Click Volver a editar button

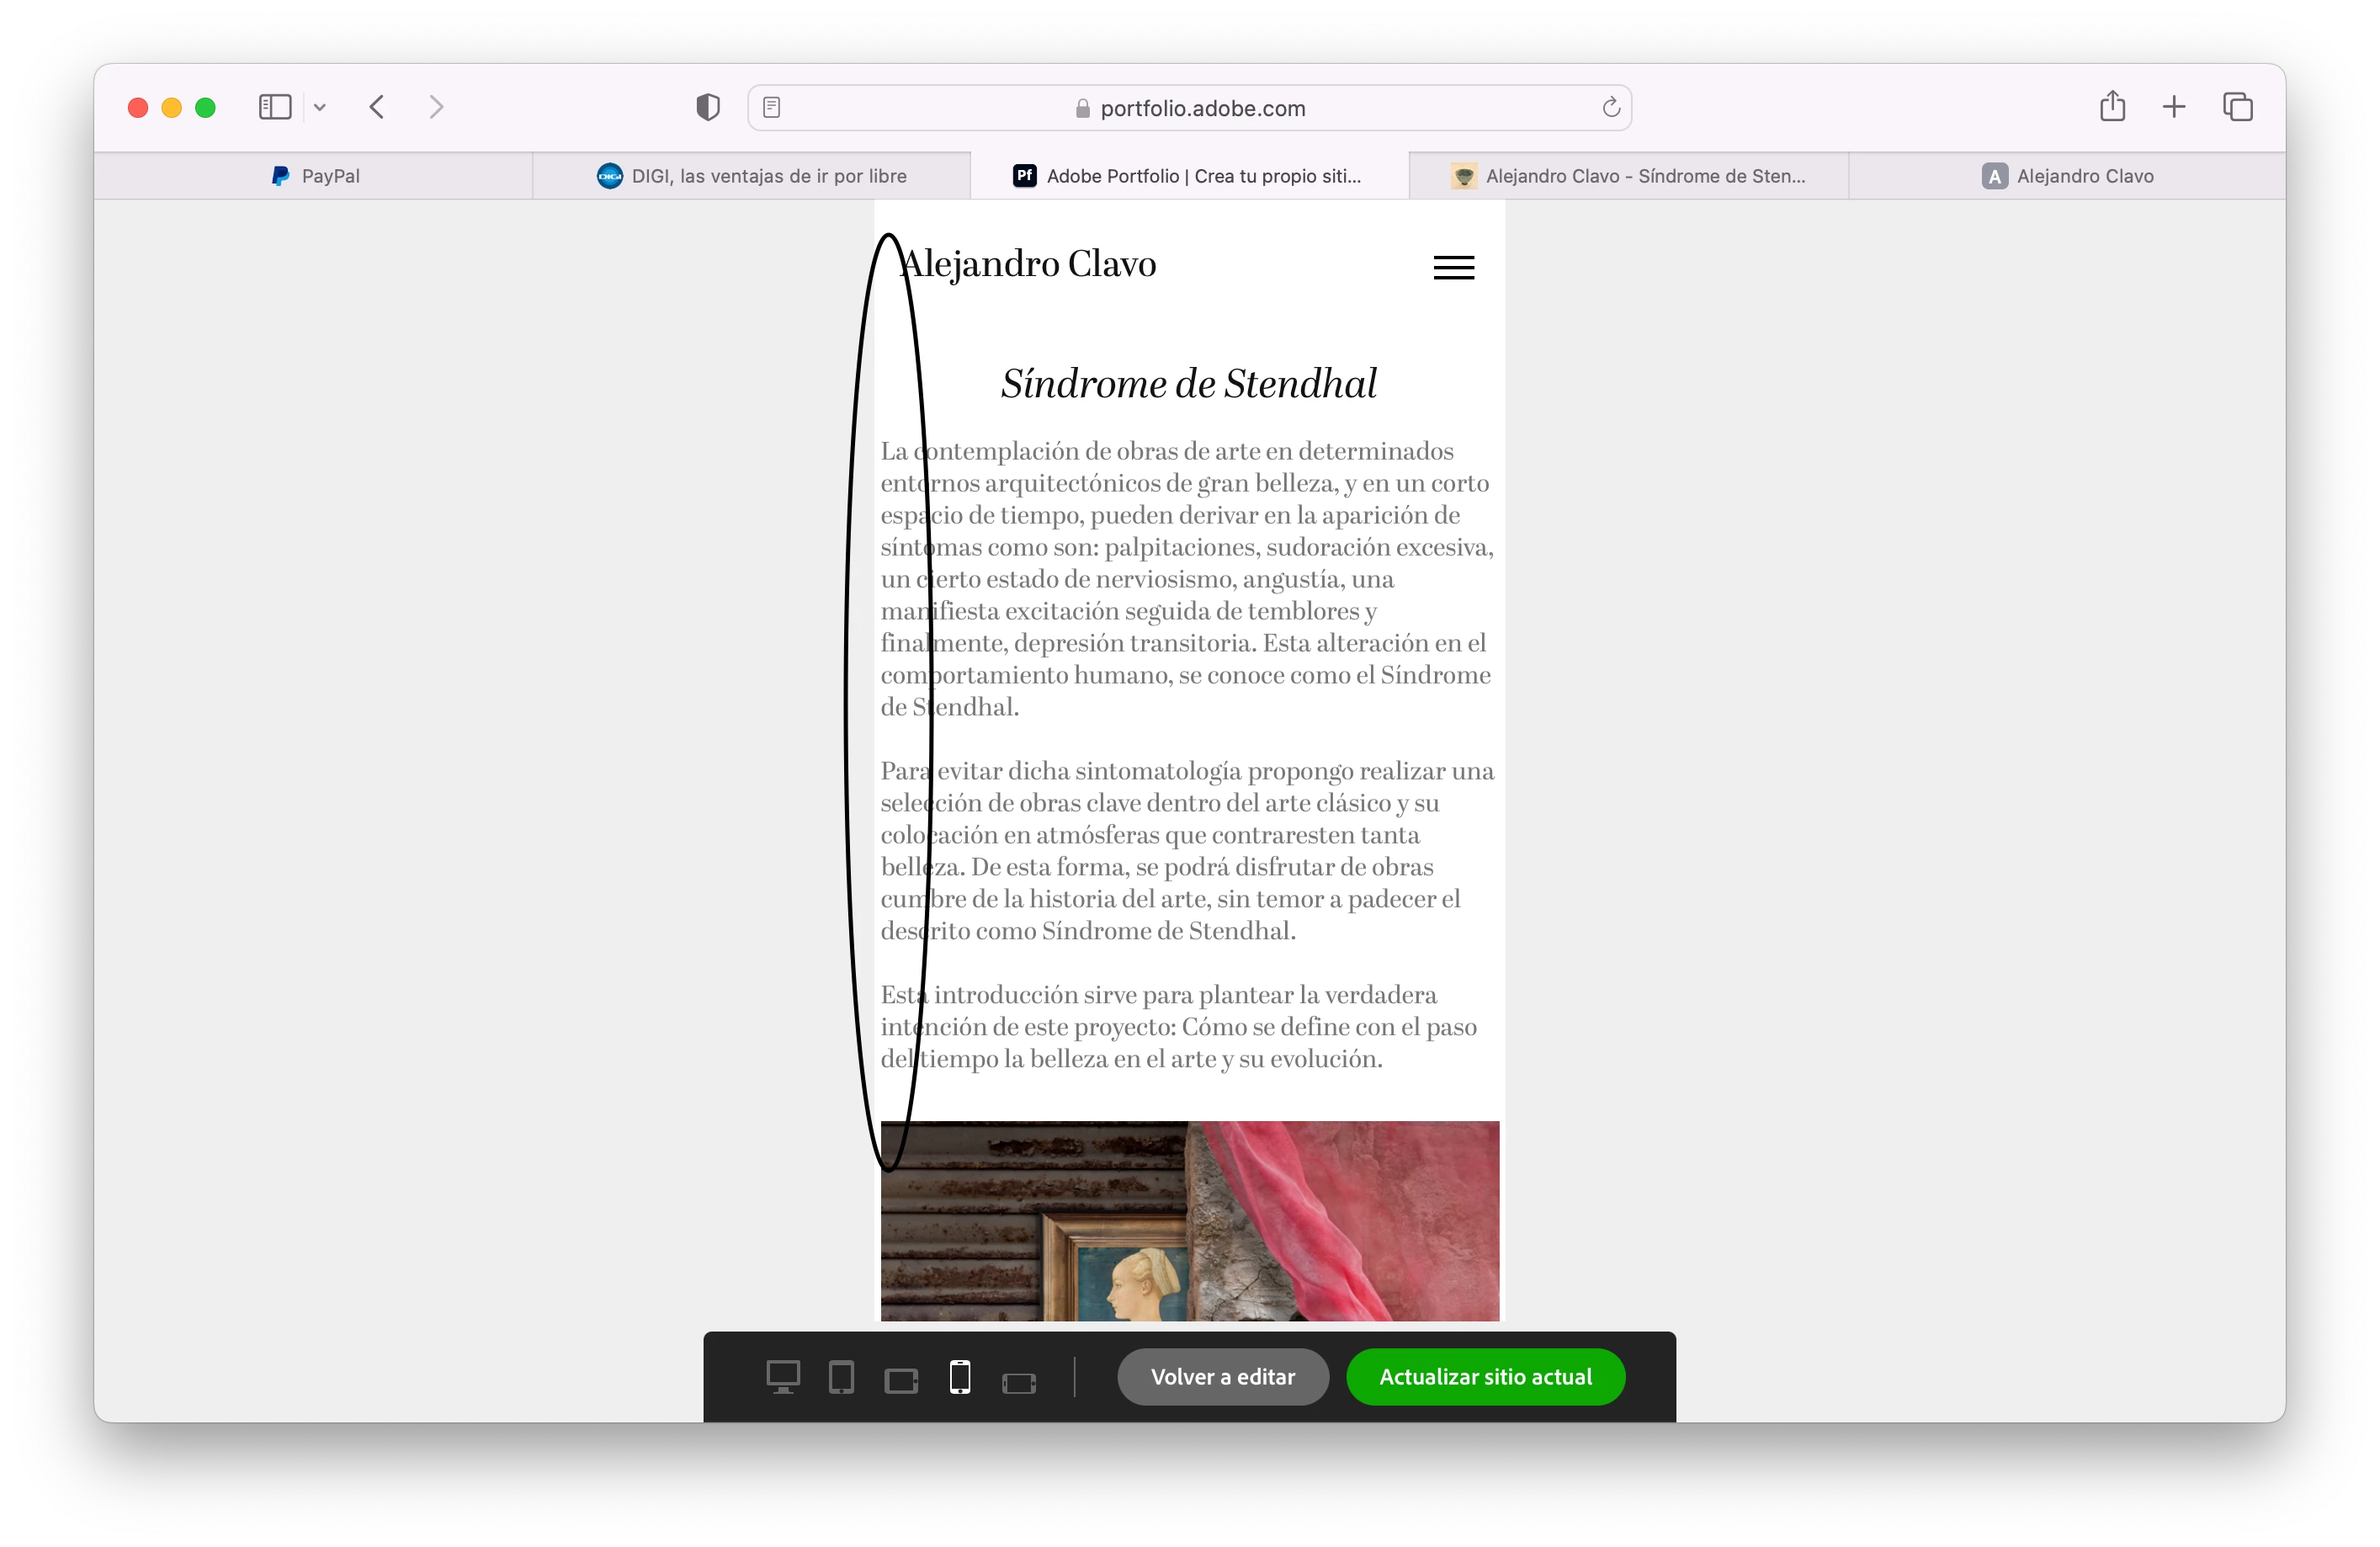coord(1222,1377)
